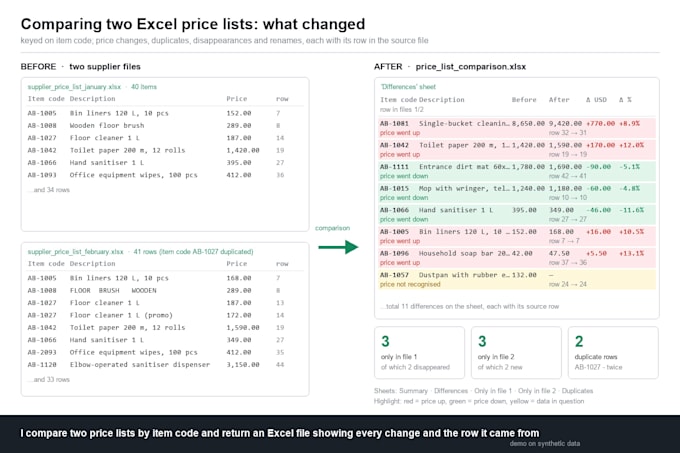Click the Δ USD column header
680x453 pixels.
click(596, 100)
